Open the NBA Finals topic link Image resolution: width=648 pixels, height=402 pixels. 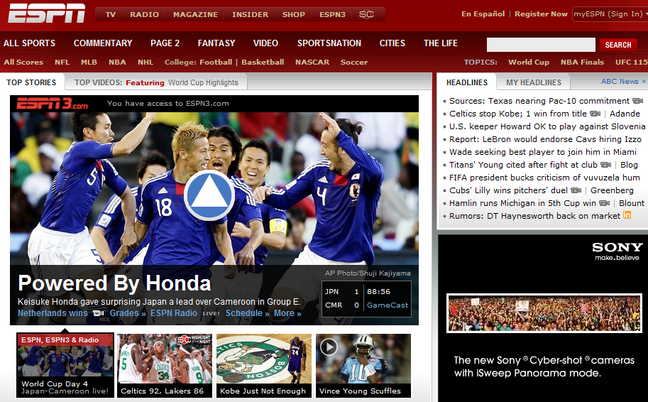point(582,62)
